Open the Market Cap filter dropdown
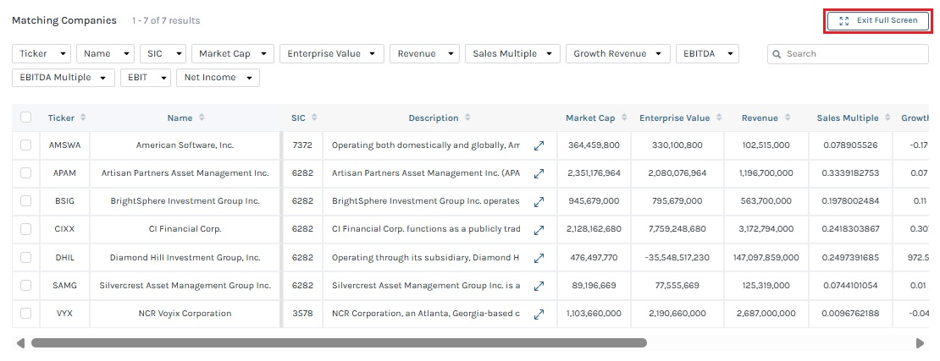The width and height of the screenshot is (940, 361). point(233,53)
